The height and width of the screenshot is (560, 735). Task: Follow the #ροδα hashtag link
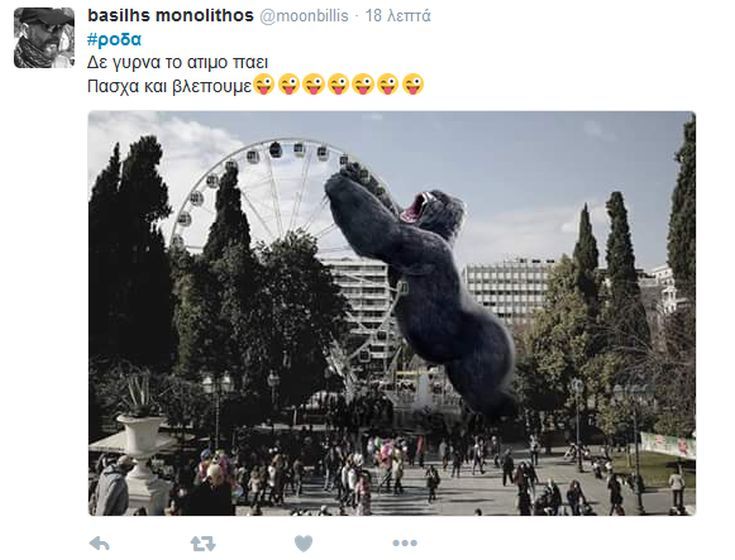point(114,40)
